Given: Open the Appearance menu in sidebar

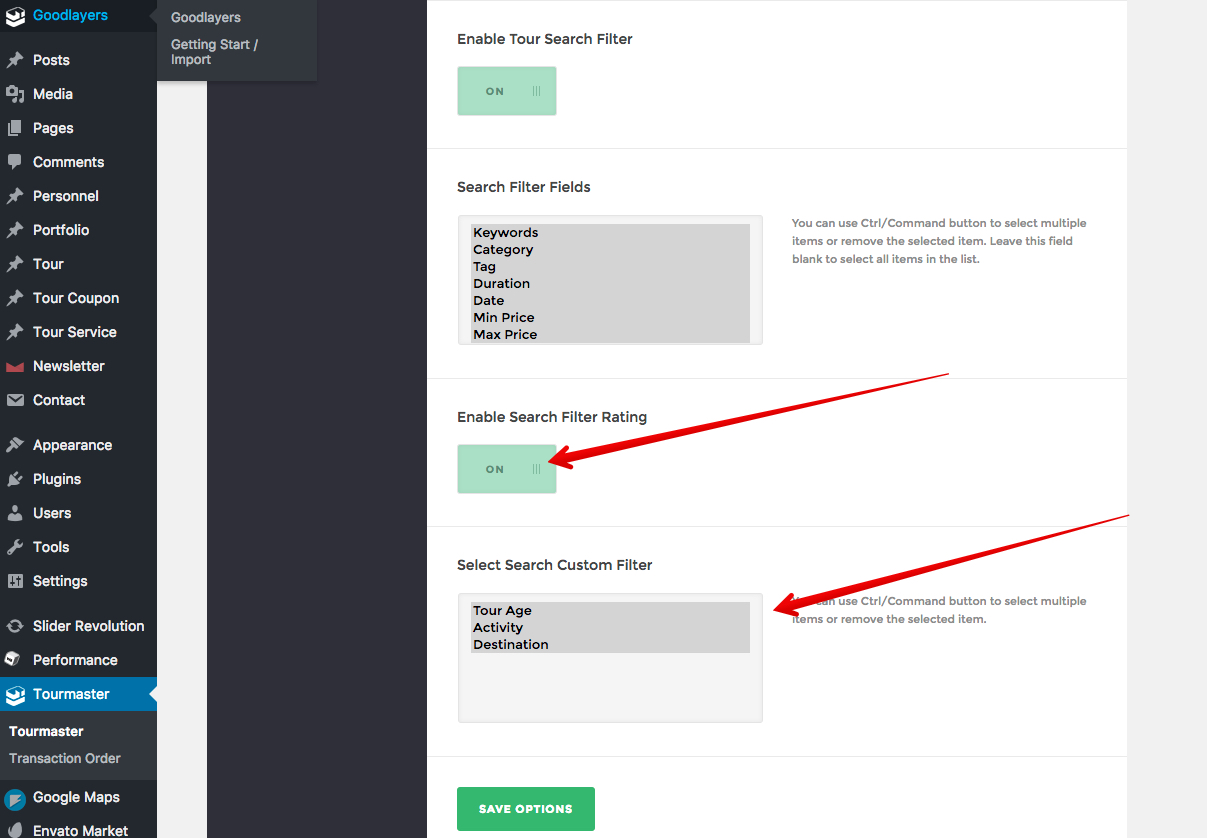Looking at the screenshot, I should 72,445.
